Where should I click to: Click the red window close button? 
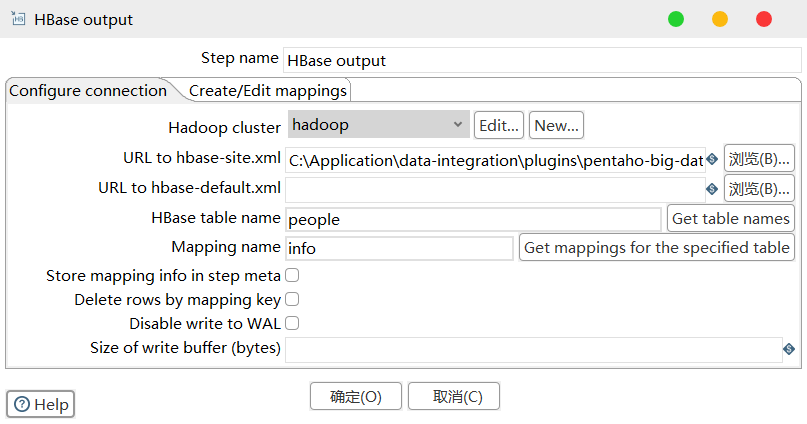point(764,19)
